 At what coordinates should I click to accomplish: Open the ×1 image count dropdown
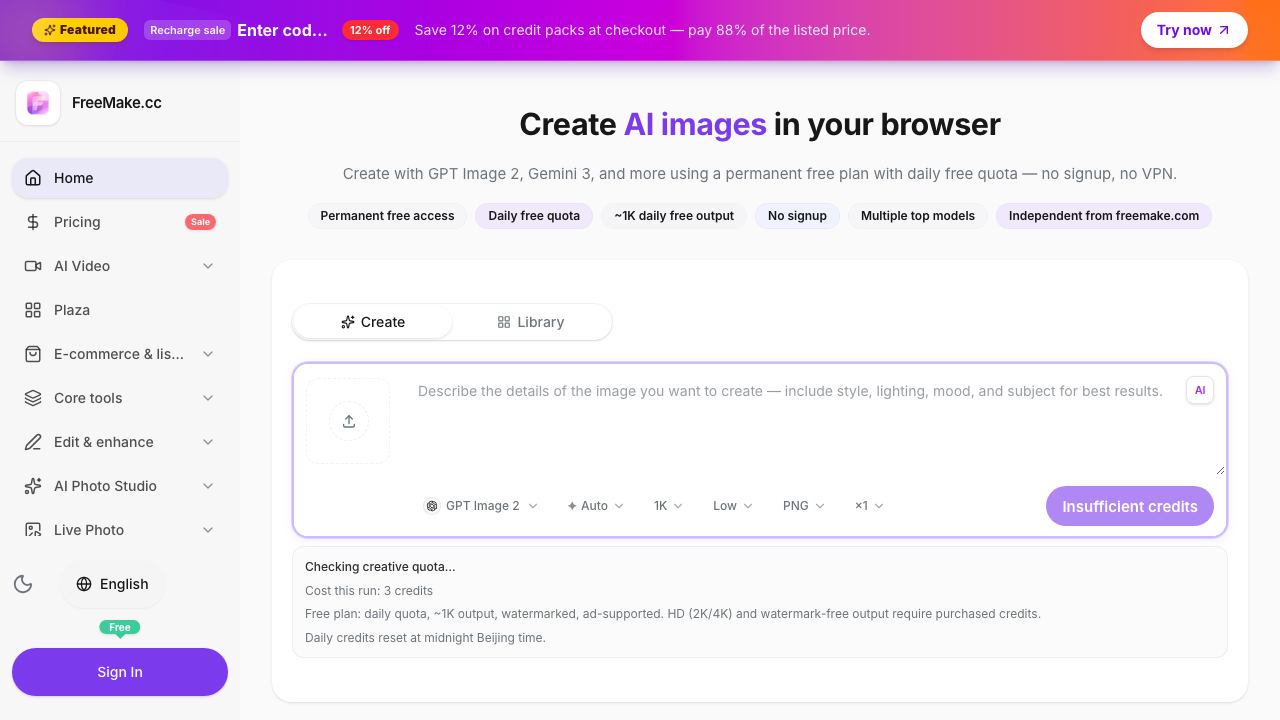(869, 506)
